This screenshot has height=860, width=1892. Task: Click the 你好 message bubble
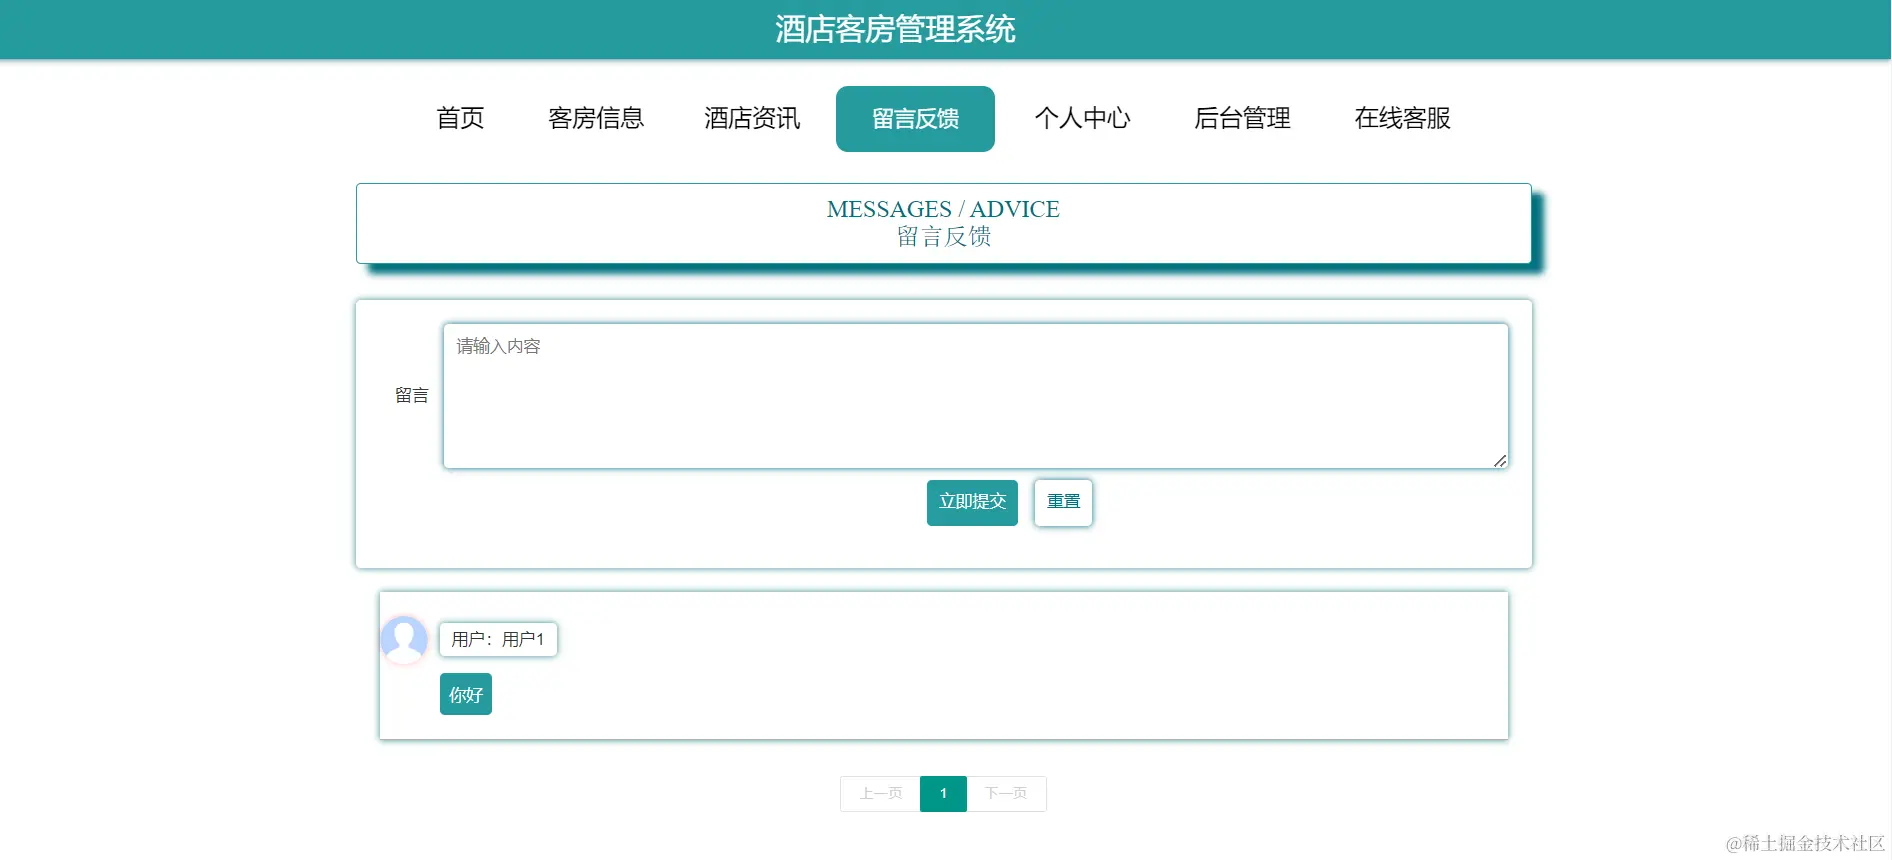(466, 695)
